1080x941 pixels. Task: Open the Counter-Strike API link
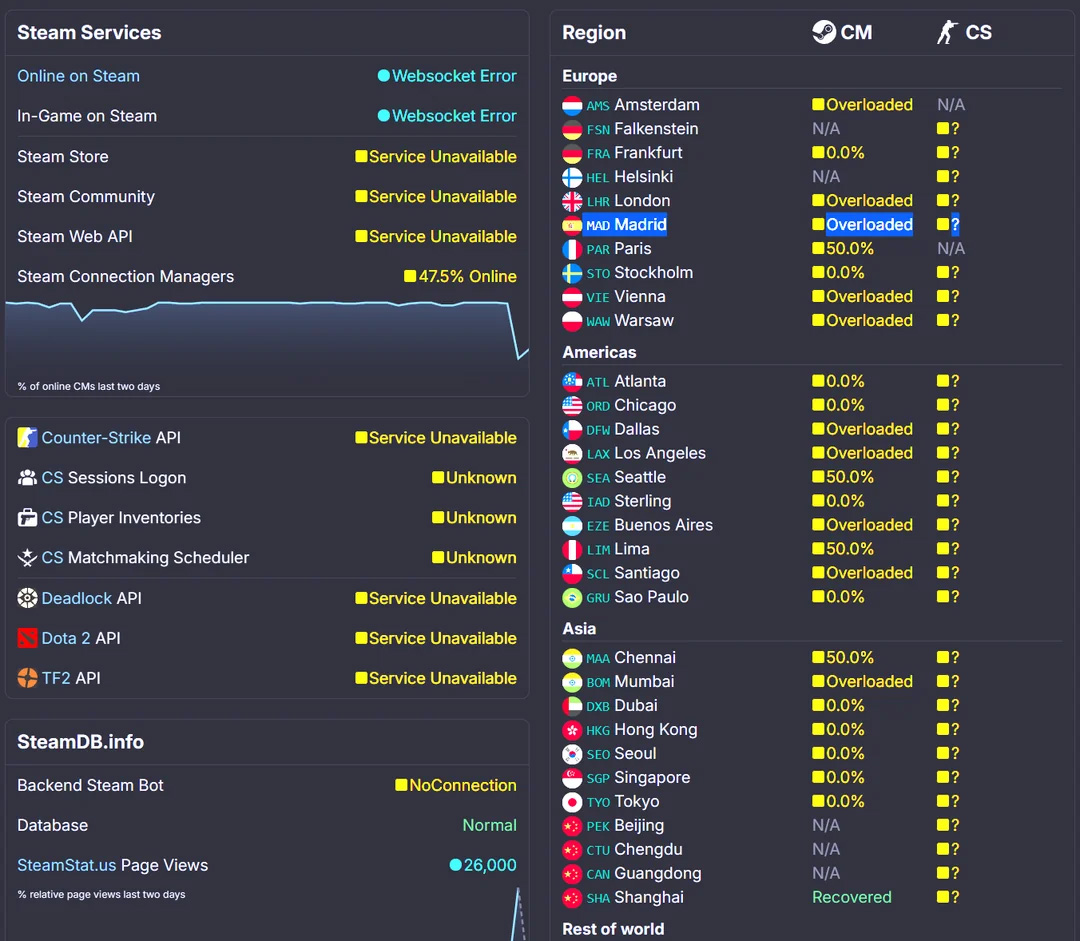96,438
